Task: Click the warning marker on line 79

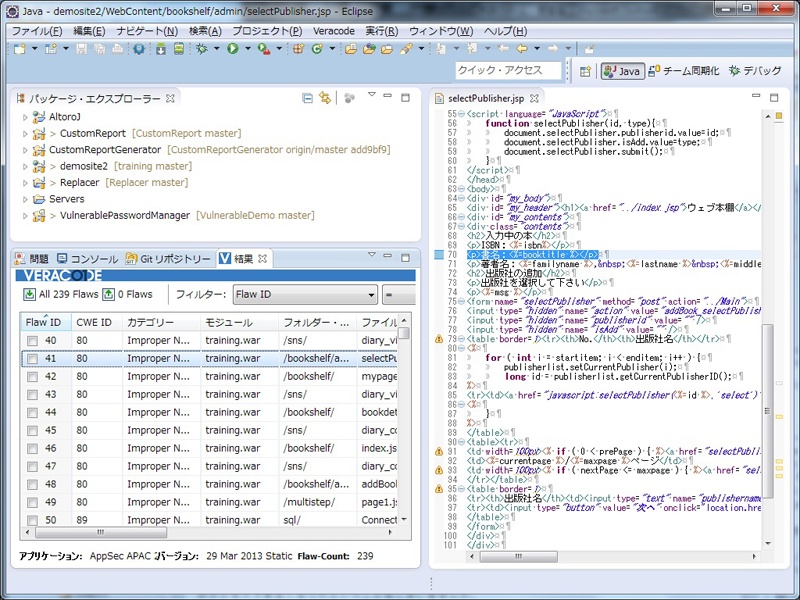Action: point(438,339)
